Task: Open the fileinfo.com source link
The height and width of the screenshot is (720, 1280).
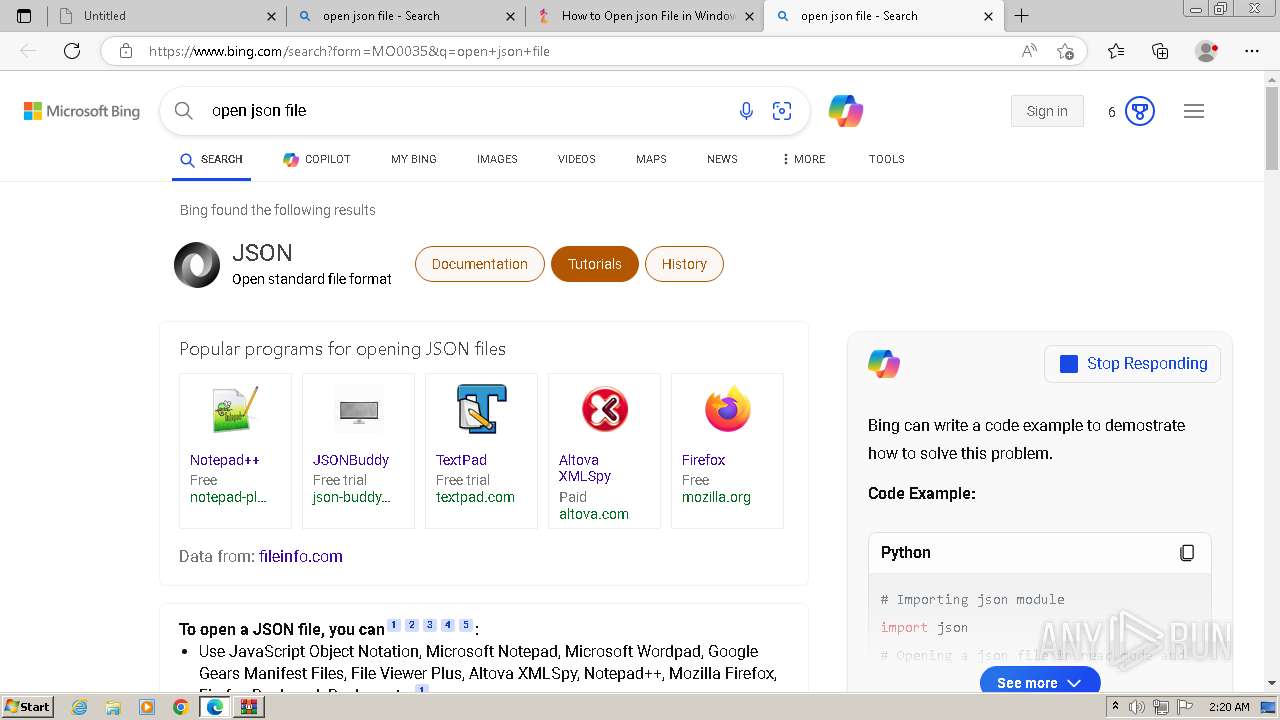Action: (300, 556)
